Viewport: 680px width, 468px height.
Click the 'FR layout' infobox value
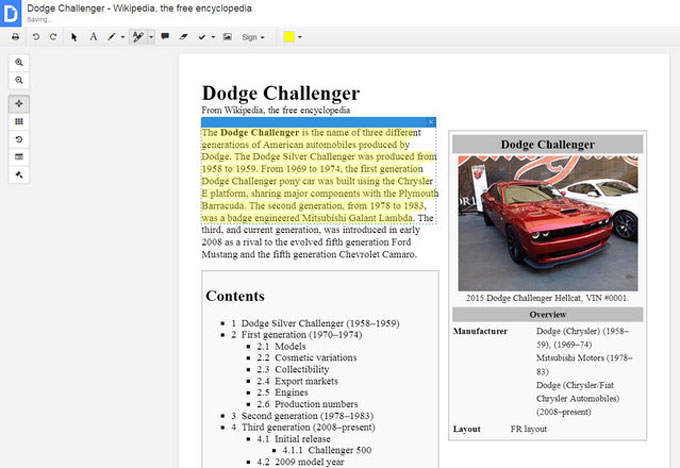point(528,429)
